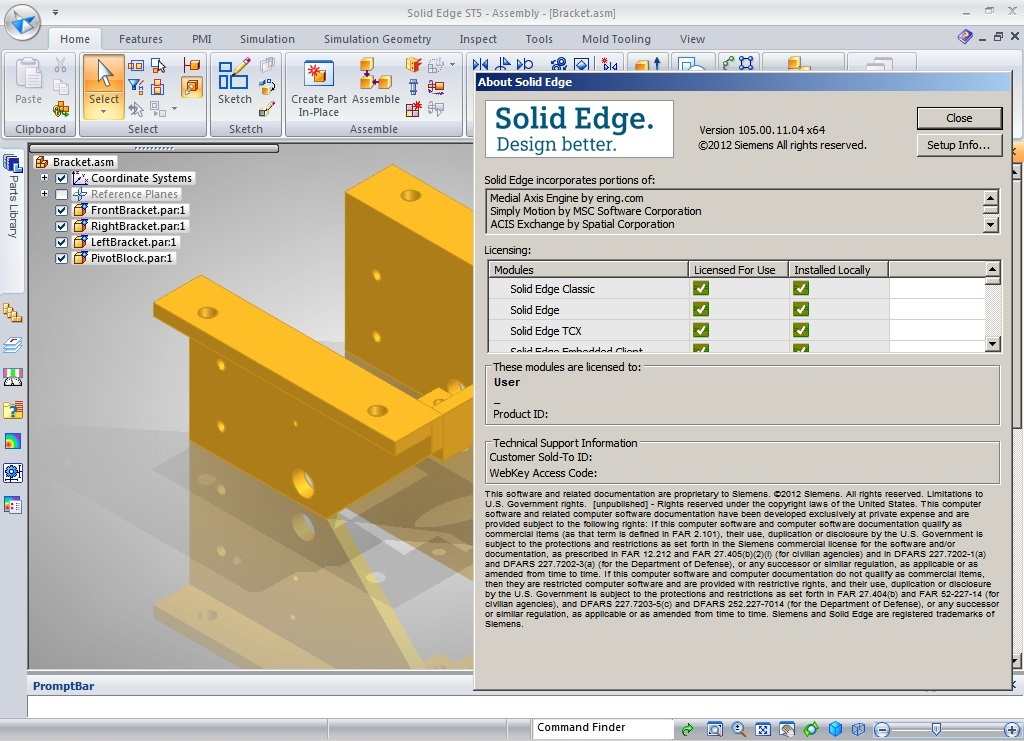The image size is (1024, 741).
Task: Click the Installed Locally column header
Action: (x=839, y=270)
